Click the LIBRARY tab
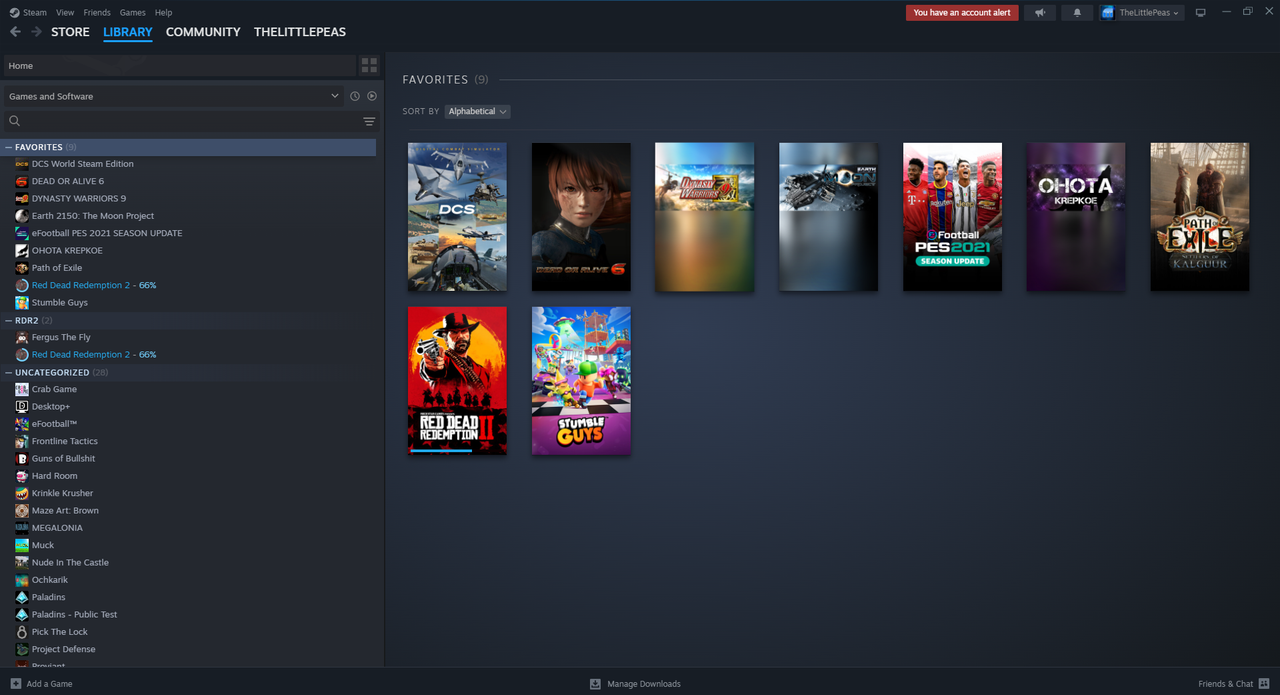The height and width of the screenshot is (695, 1280). (x=128, y=32)
